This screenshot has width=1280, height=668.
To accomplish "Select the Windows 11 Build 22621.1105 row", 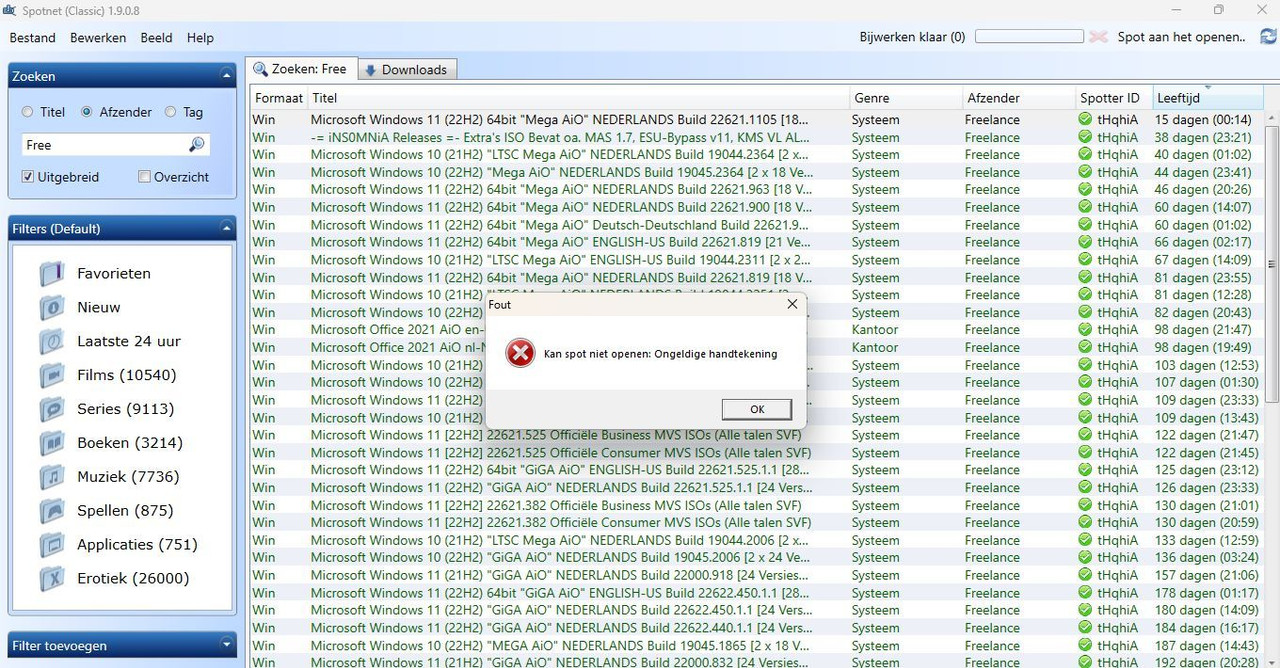I will [x=757, y=119].
